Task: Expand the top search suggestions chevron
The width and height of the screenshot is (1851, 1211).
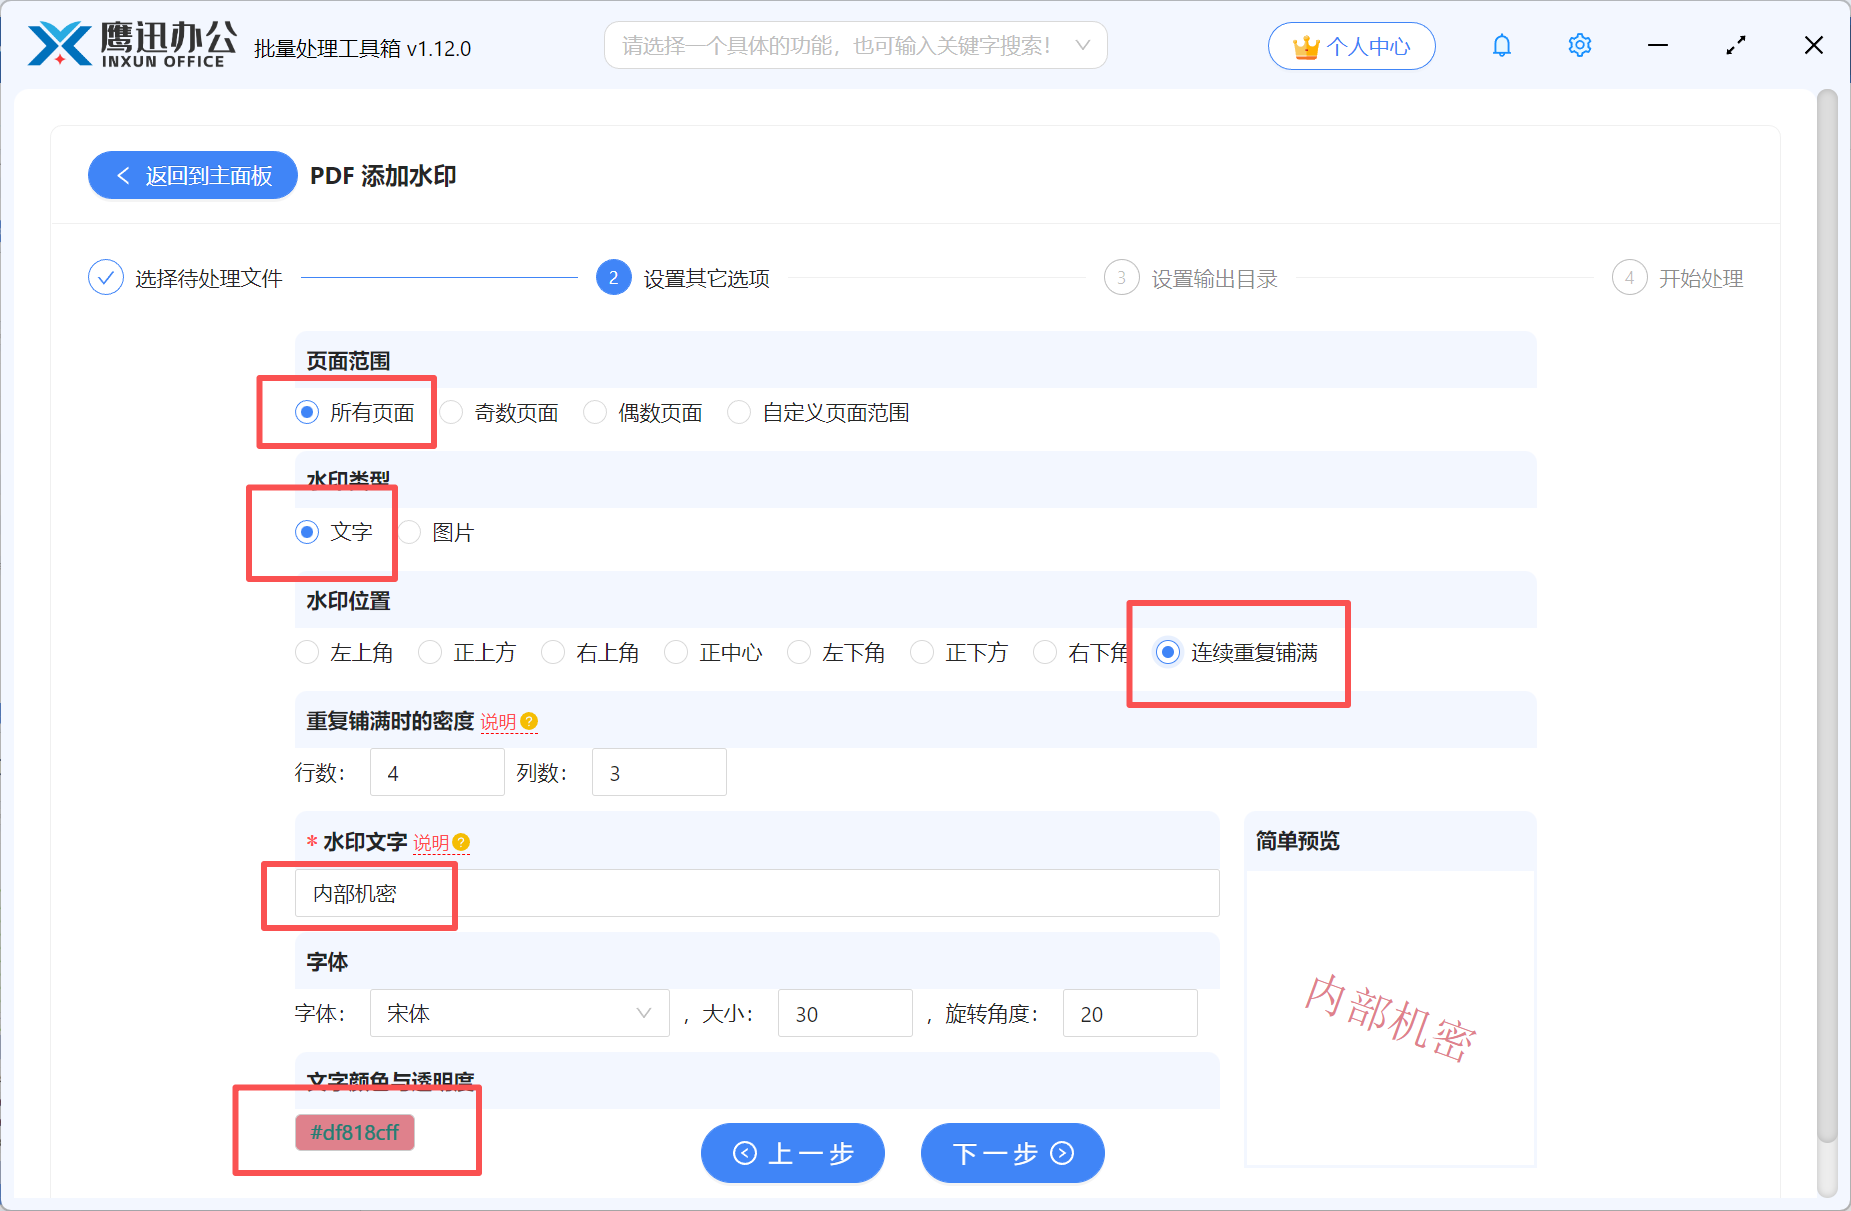Action: (x=1083, y=44)
